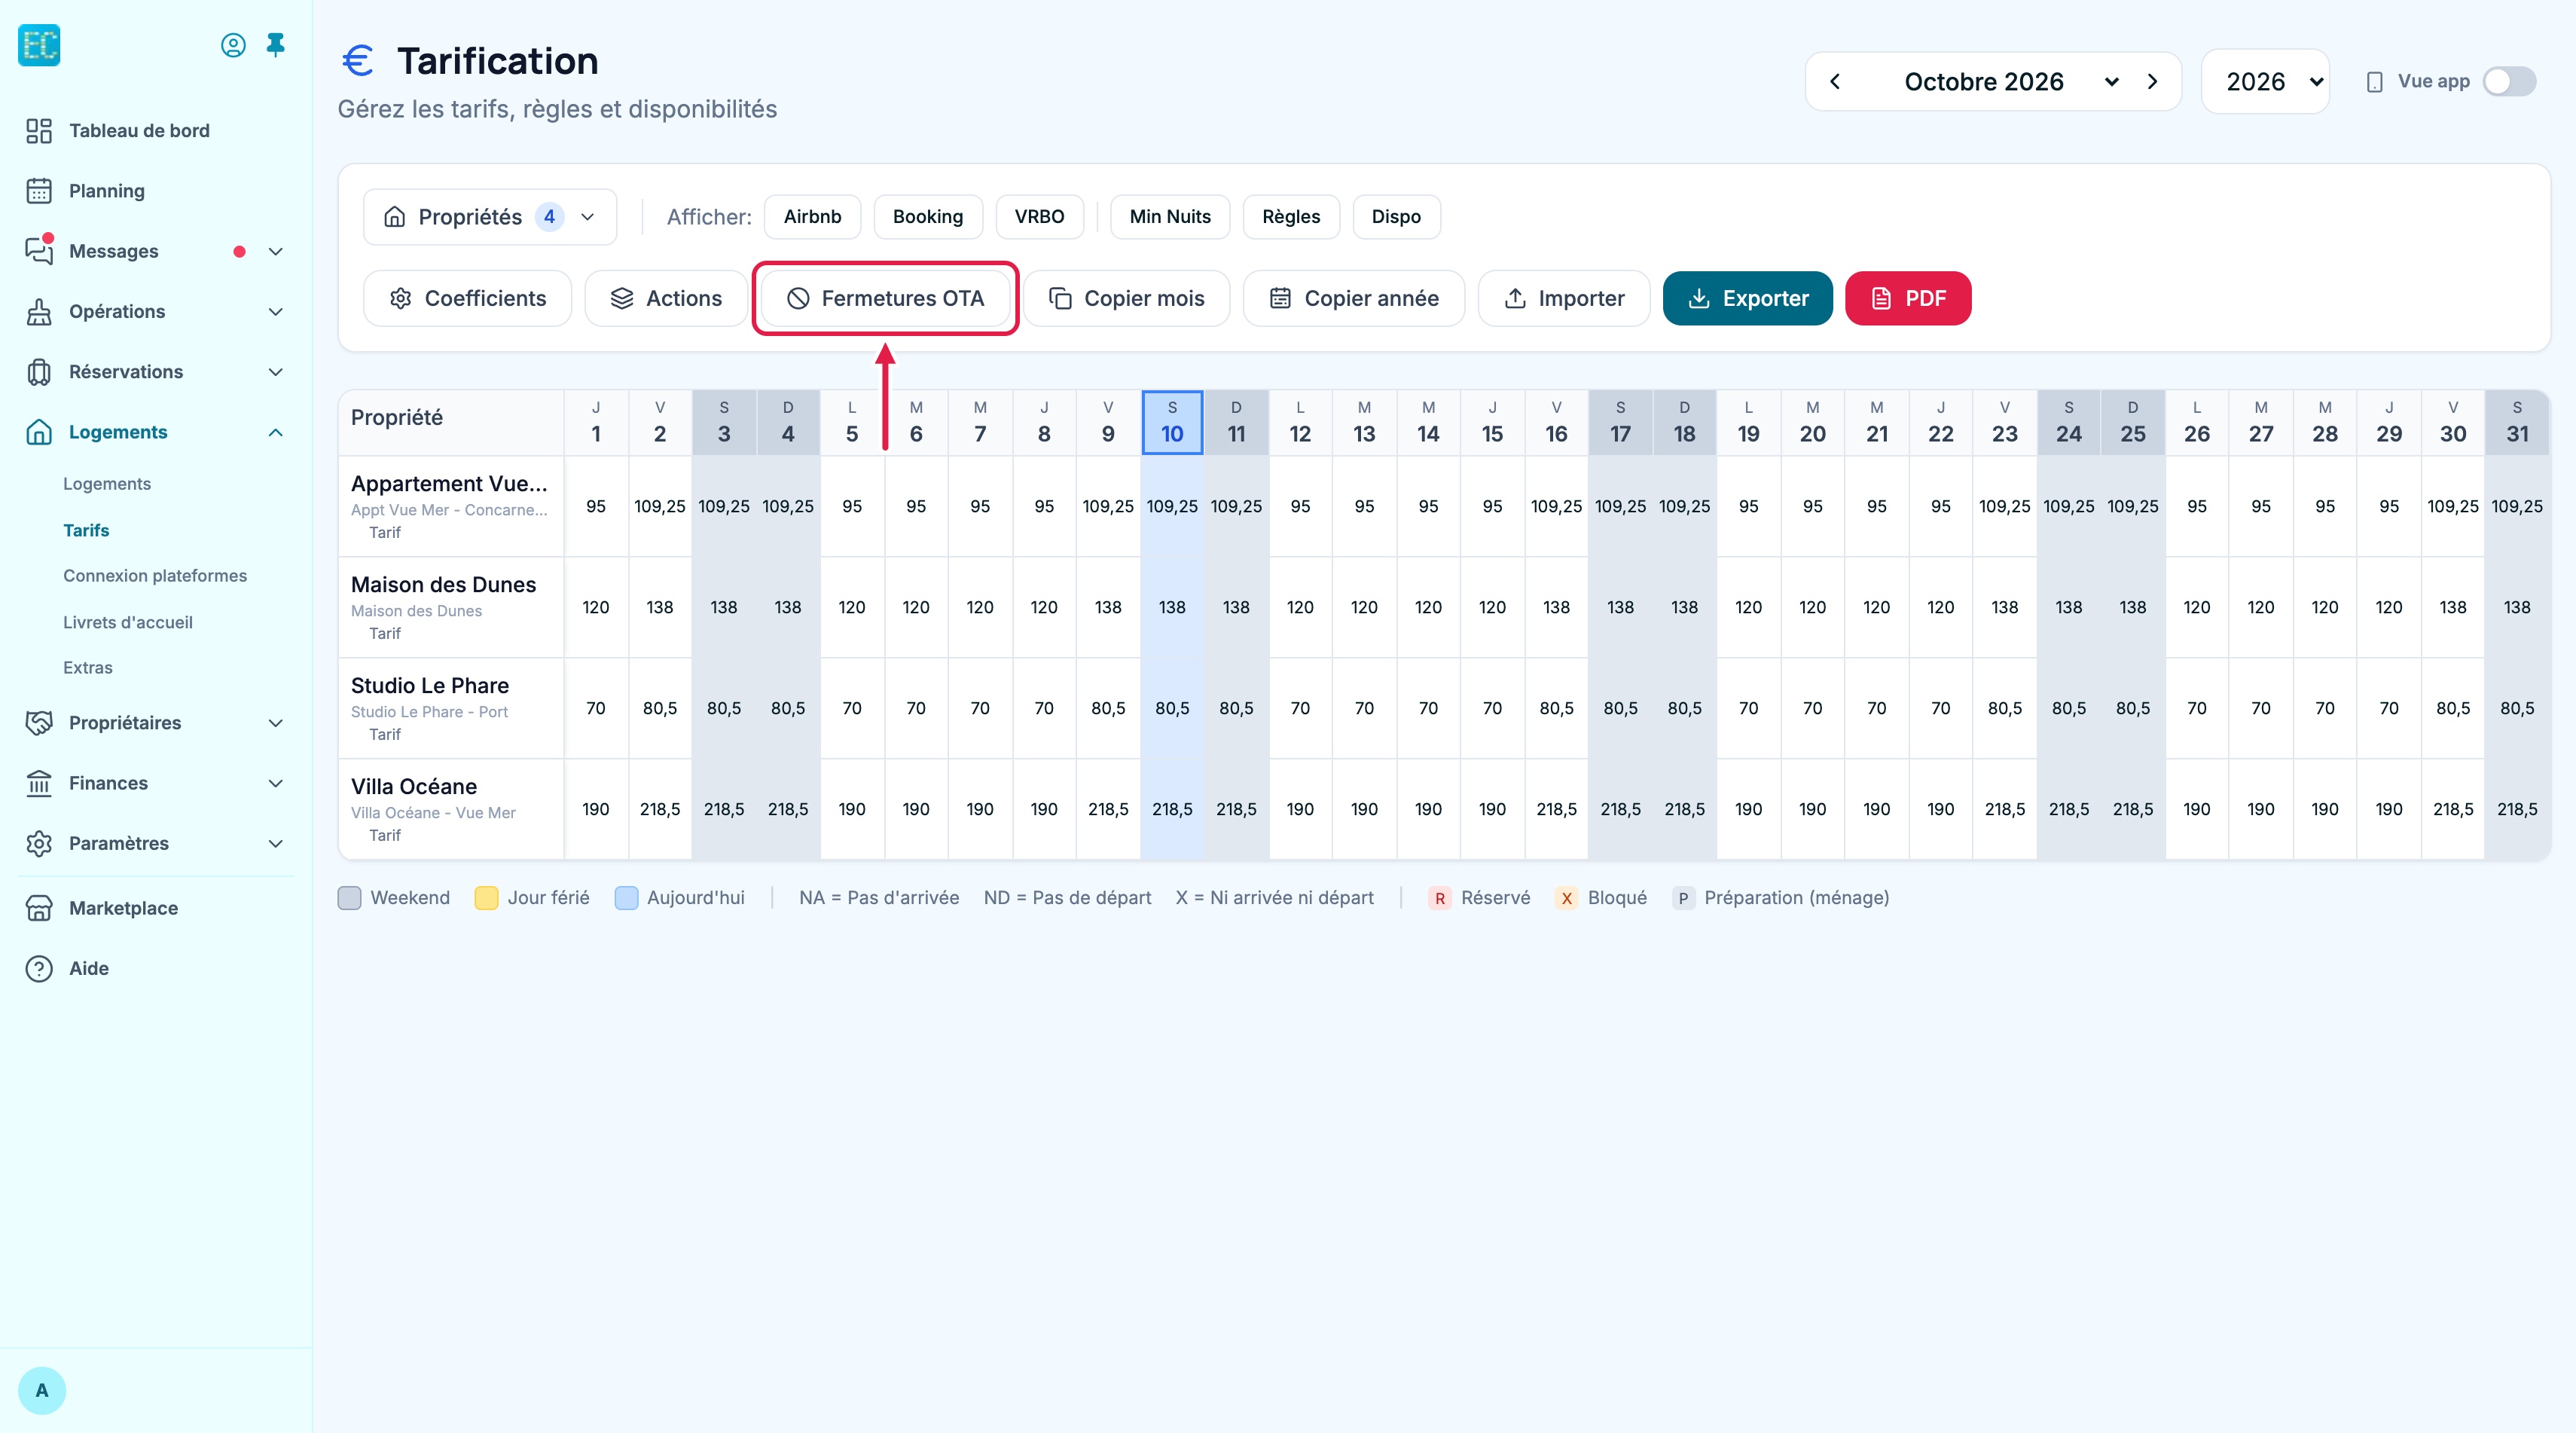Toggle VRBO display filter
Screen dimensions: 2576x1433
pyautogui.click(x=1039, y=217)
